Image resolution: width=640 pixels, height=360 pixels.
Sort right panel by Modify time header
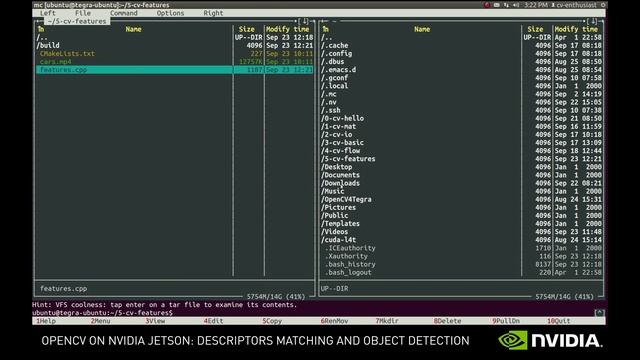pyautogui.click(x=576, y=29)
